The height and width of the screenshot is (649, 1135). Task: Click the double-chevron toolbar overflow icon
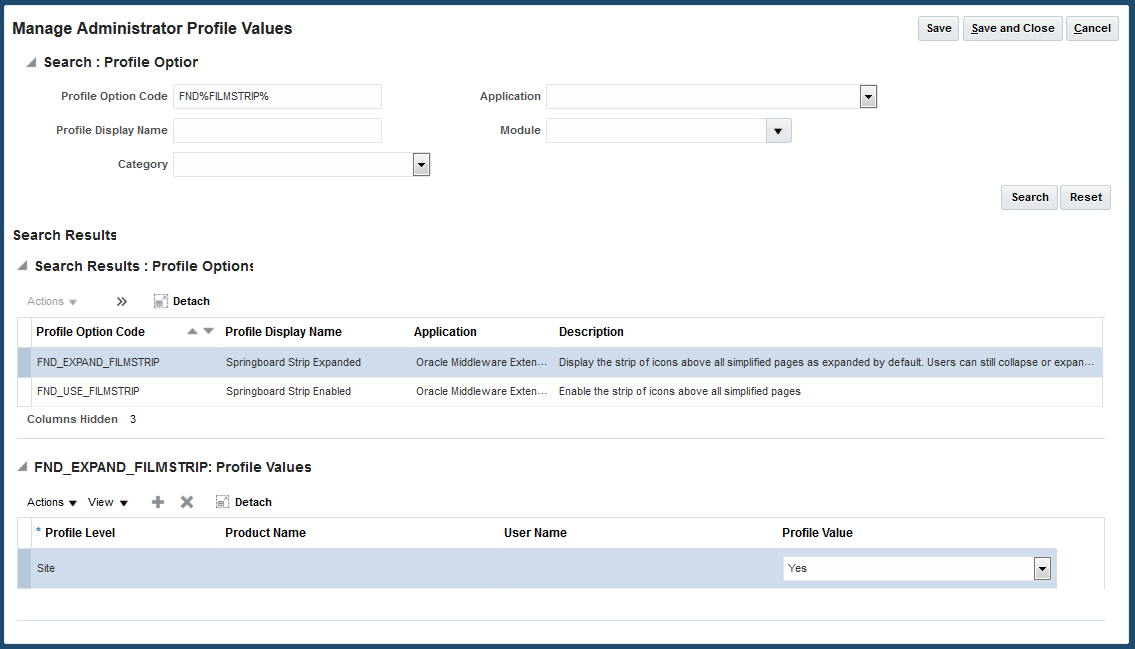pyautogui.click(x=122, y=301)
